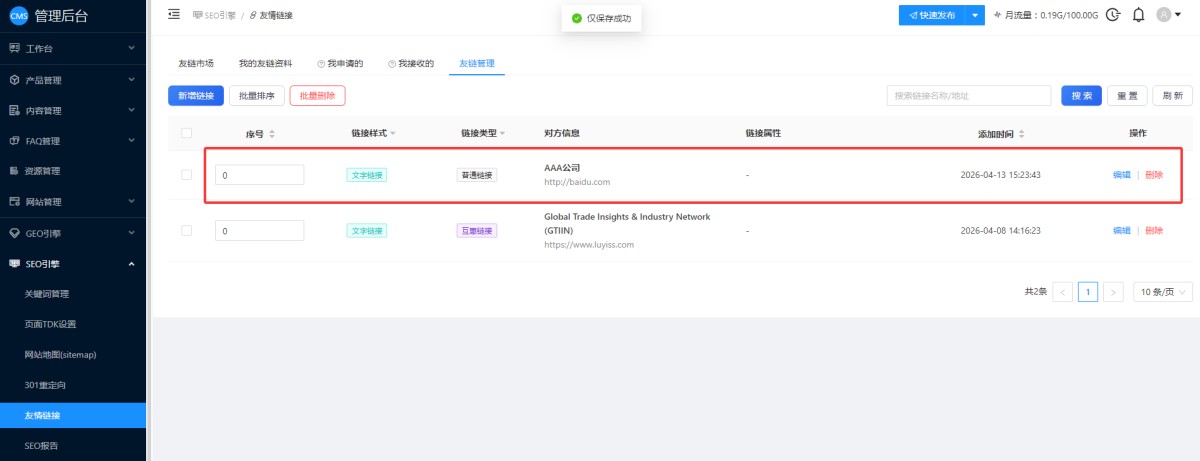Screen dimensions: 1200x461
Task: Sort by 序号 column sort arrows
Action: [272, 134]
